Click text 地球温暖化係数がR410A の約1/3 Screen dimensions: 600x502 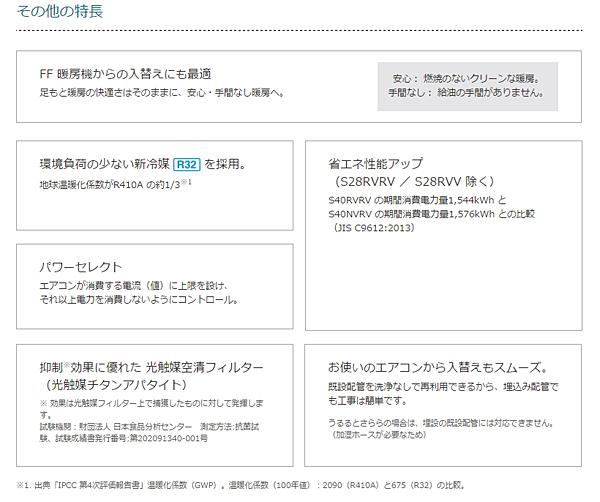coord(110,185)
